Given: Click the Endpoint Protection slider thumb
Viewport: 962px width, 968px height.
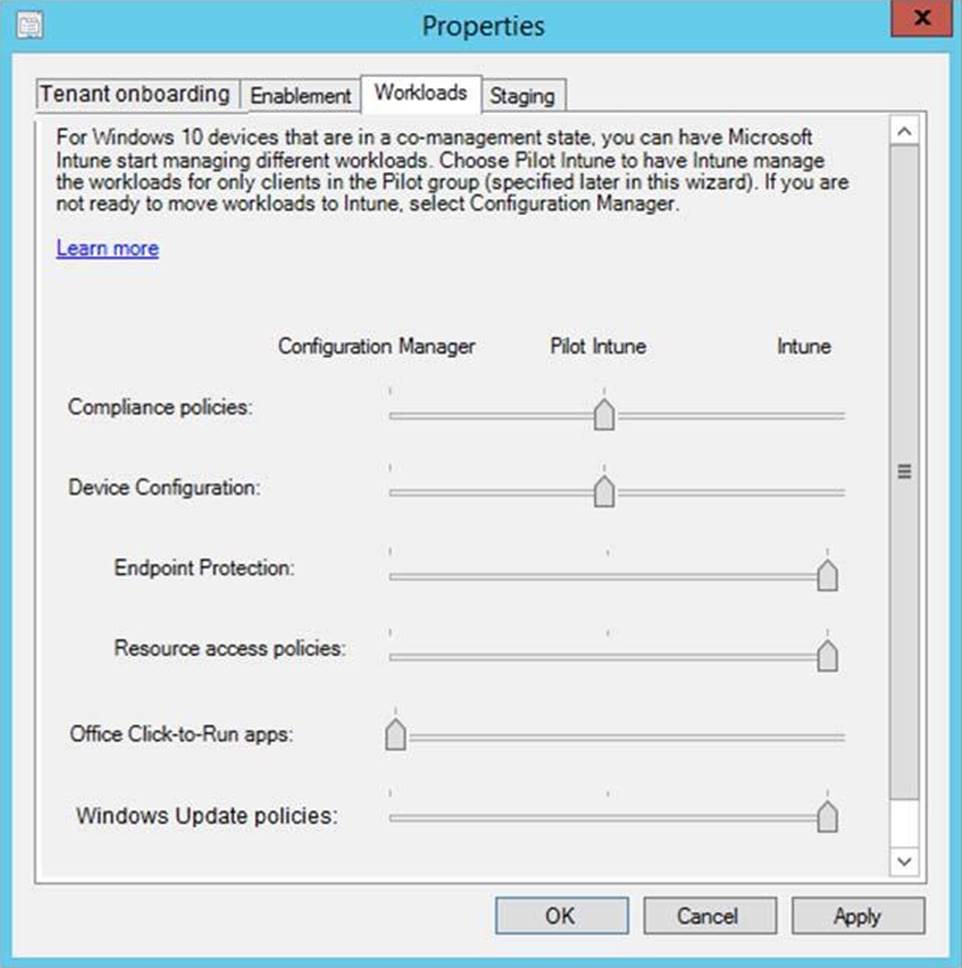Looking at the screenshot, I should pyautogui.click(x=827, y=575).
